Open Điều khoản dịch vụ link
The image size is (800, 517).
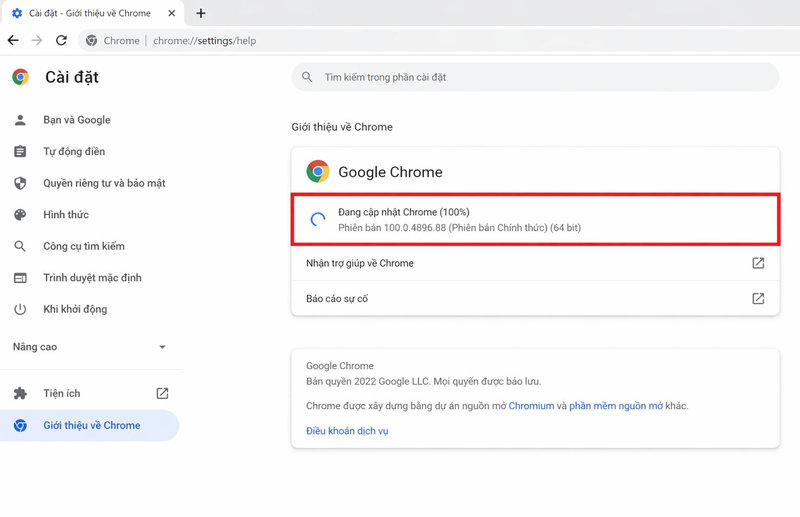pyautogui.click(x=347, y=431)
